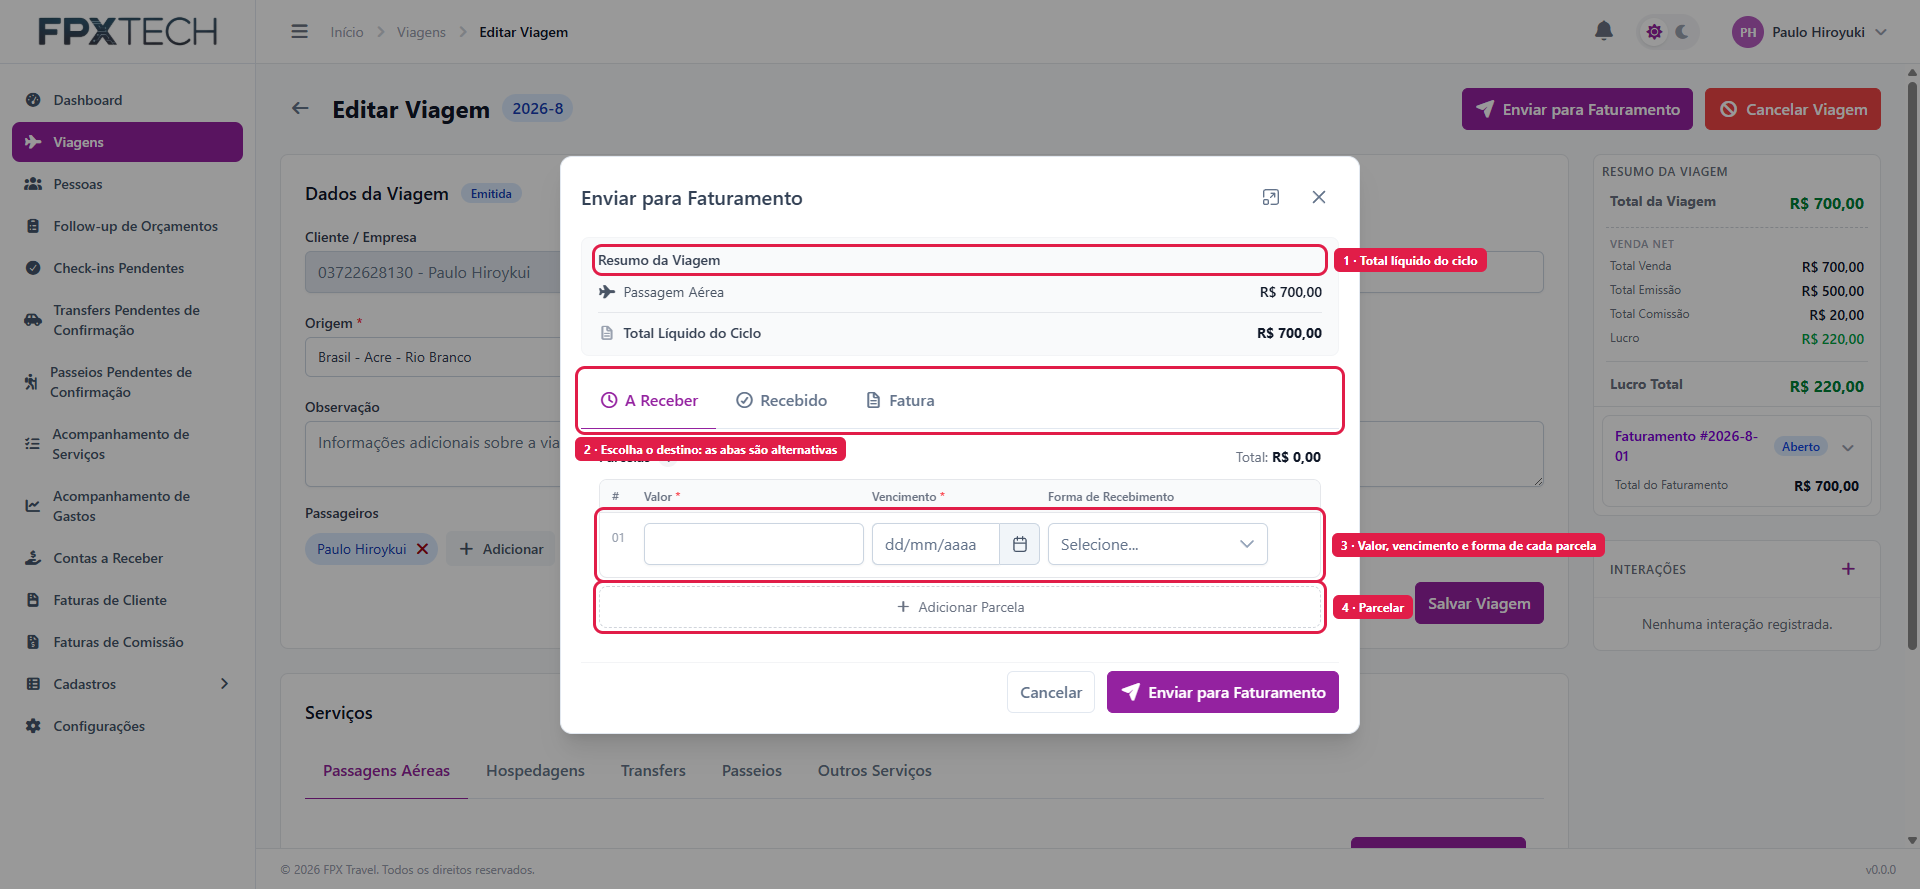Image resolution: width=1920 pixels, height=889 pixels.
Task: Click Cancelar in the dialog
Action: tap(1051, 692)
